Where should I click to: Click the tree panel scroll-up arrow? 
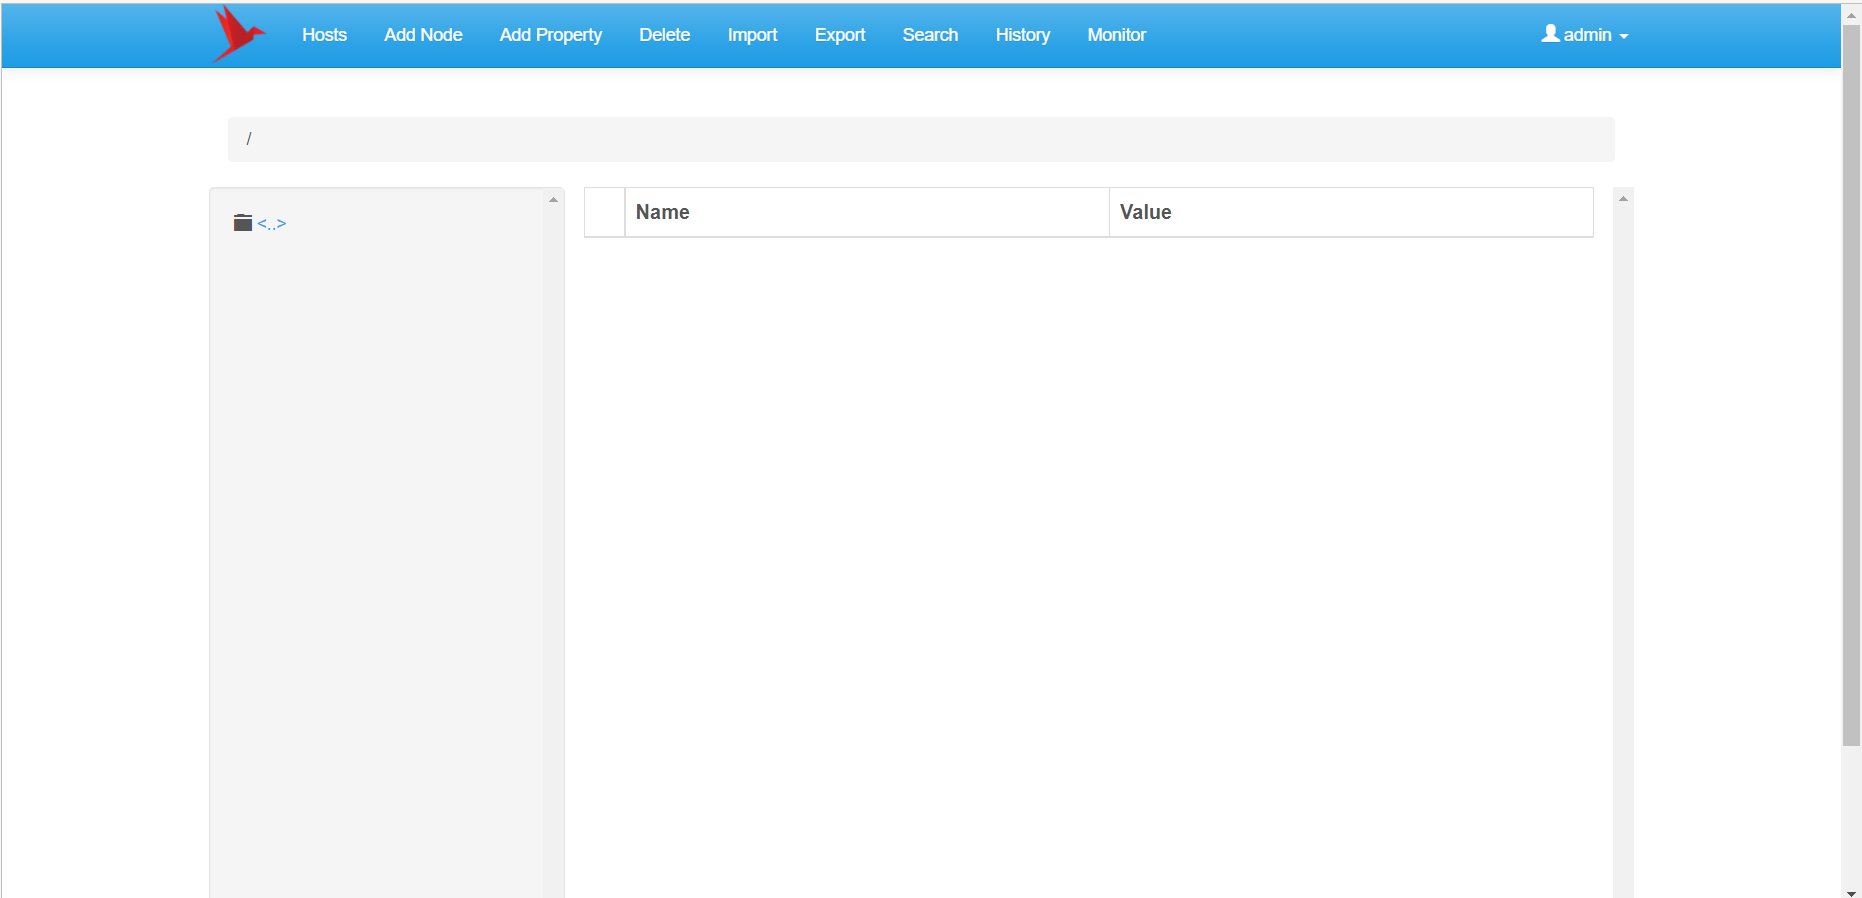click(553, 200)
